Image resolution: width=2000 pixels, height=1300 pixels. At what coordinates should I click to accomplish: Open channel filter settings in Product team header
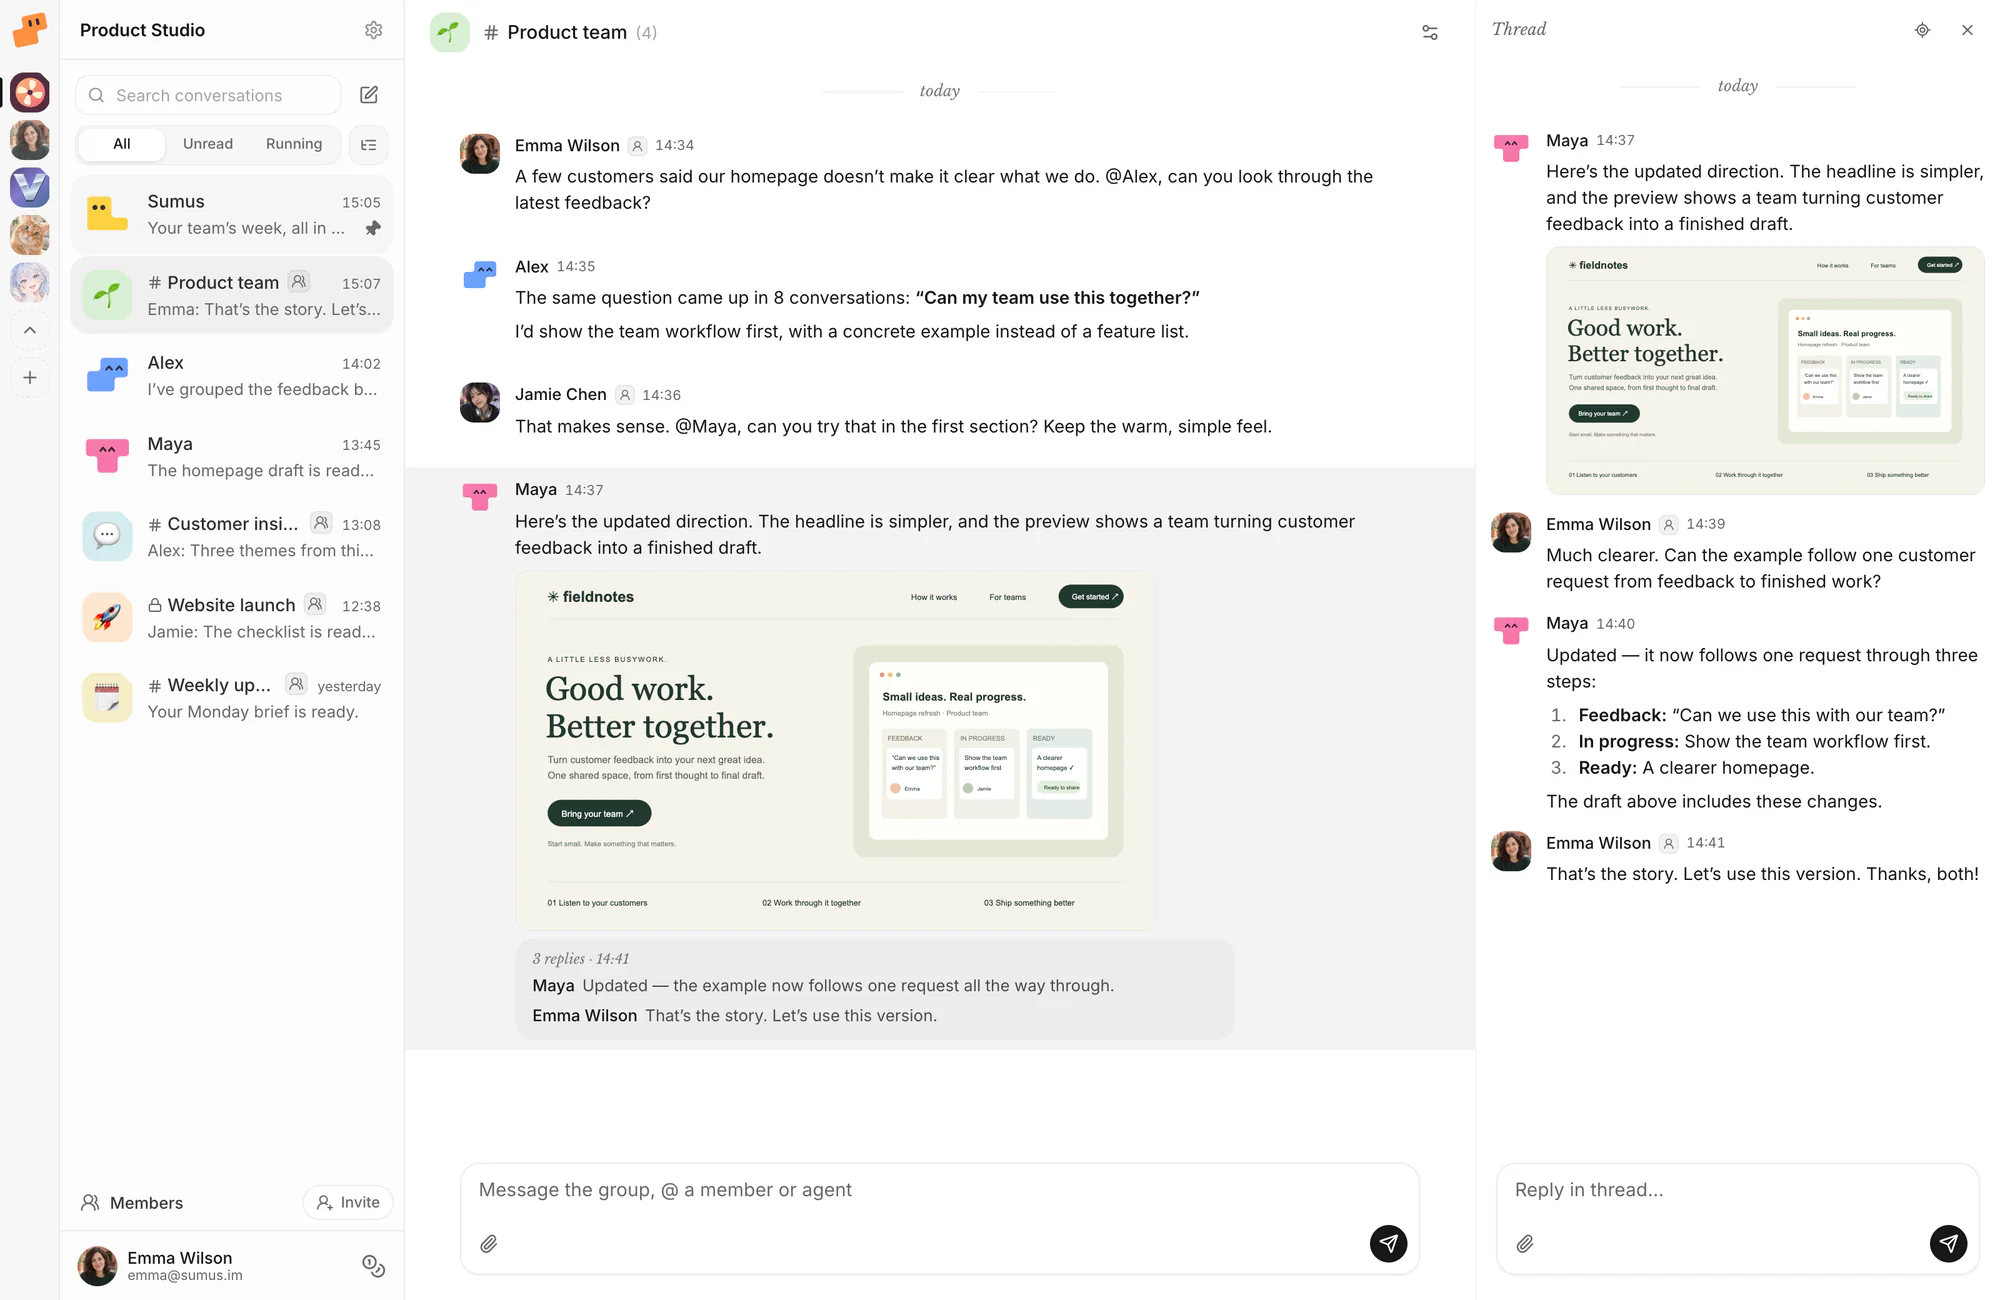pyautogui.click(x=1430, y=32)
